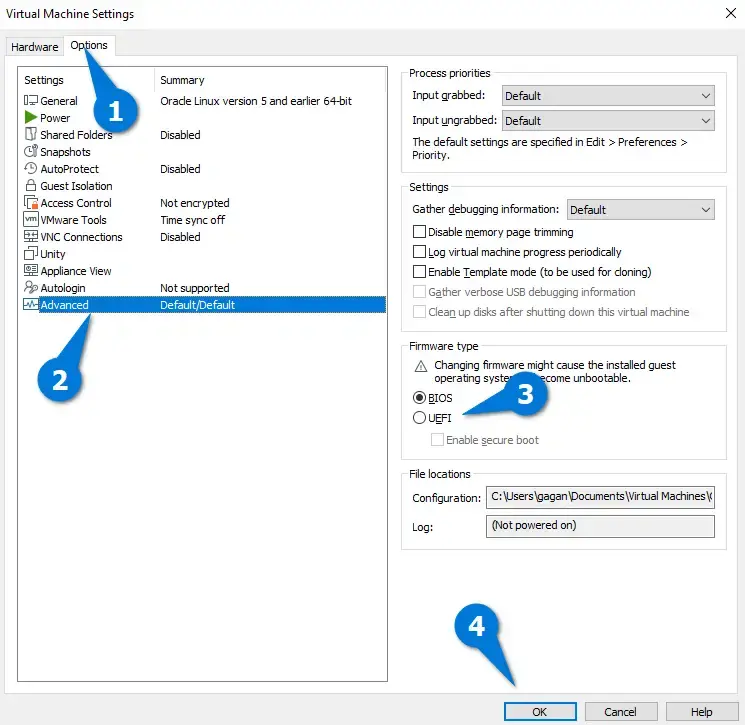Click the firmware warning triangle icon
The height and width of the screenshot is (725, 745).
click(421, 366)
